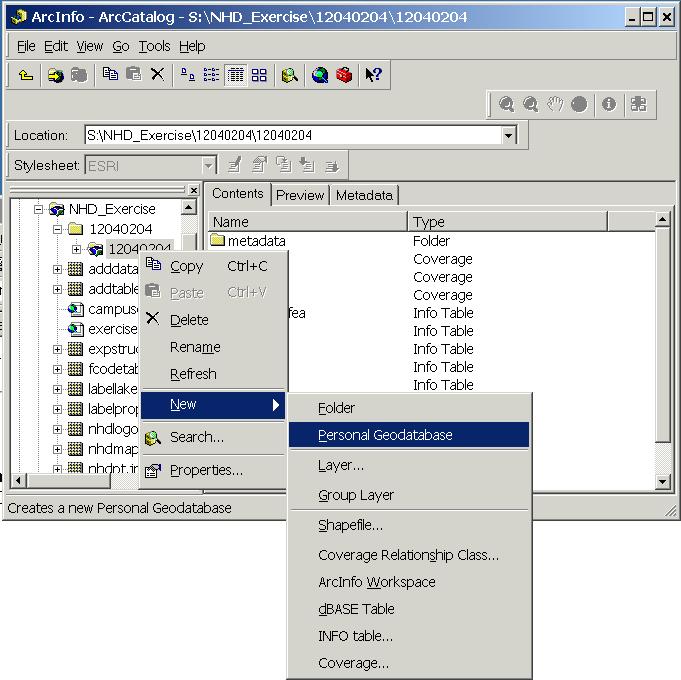Screen dimensions: 681x680
Task: Click the Up One Level toolbar icon
Action: pos(25,75)
